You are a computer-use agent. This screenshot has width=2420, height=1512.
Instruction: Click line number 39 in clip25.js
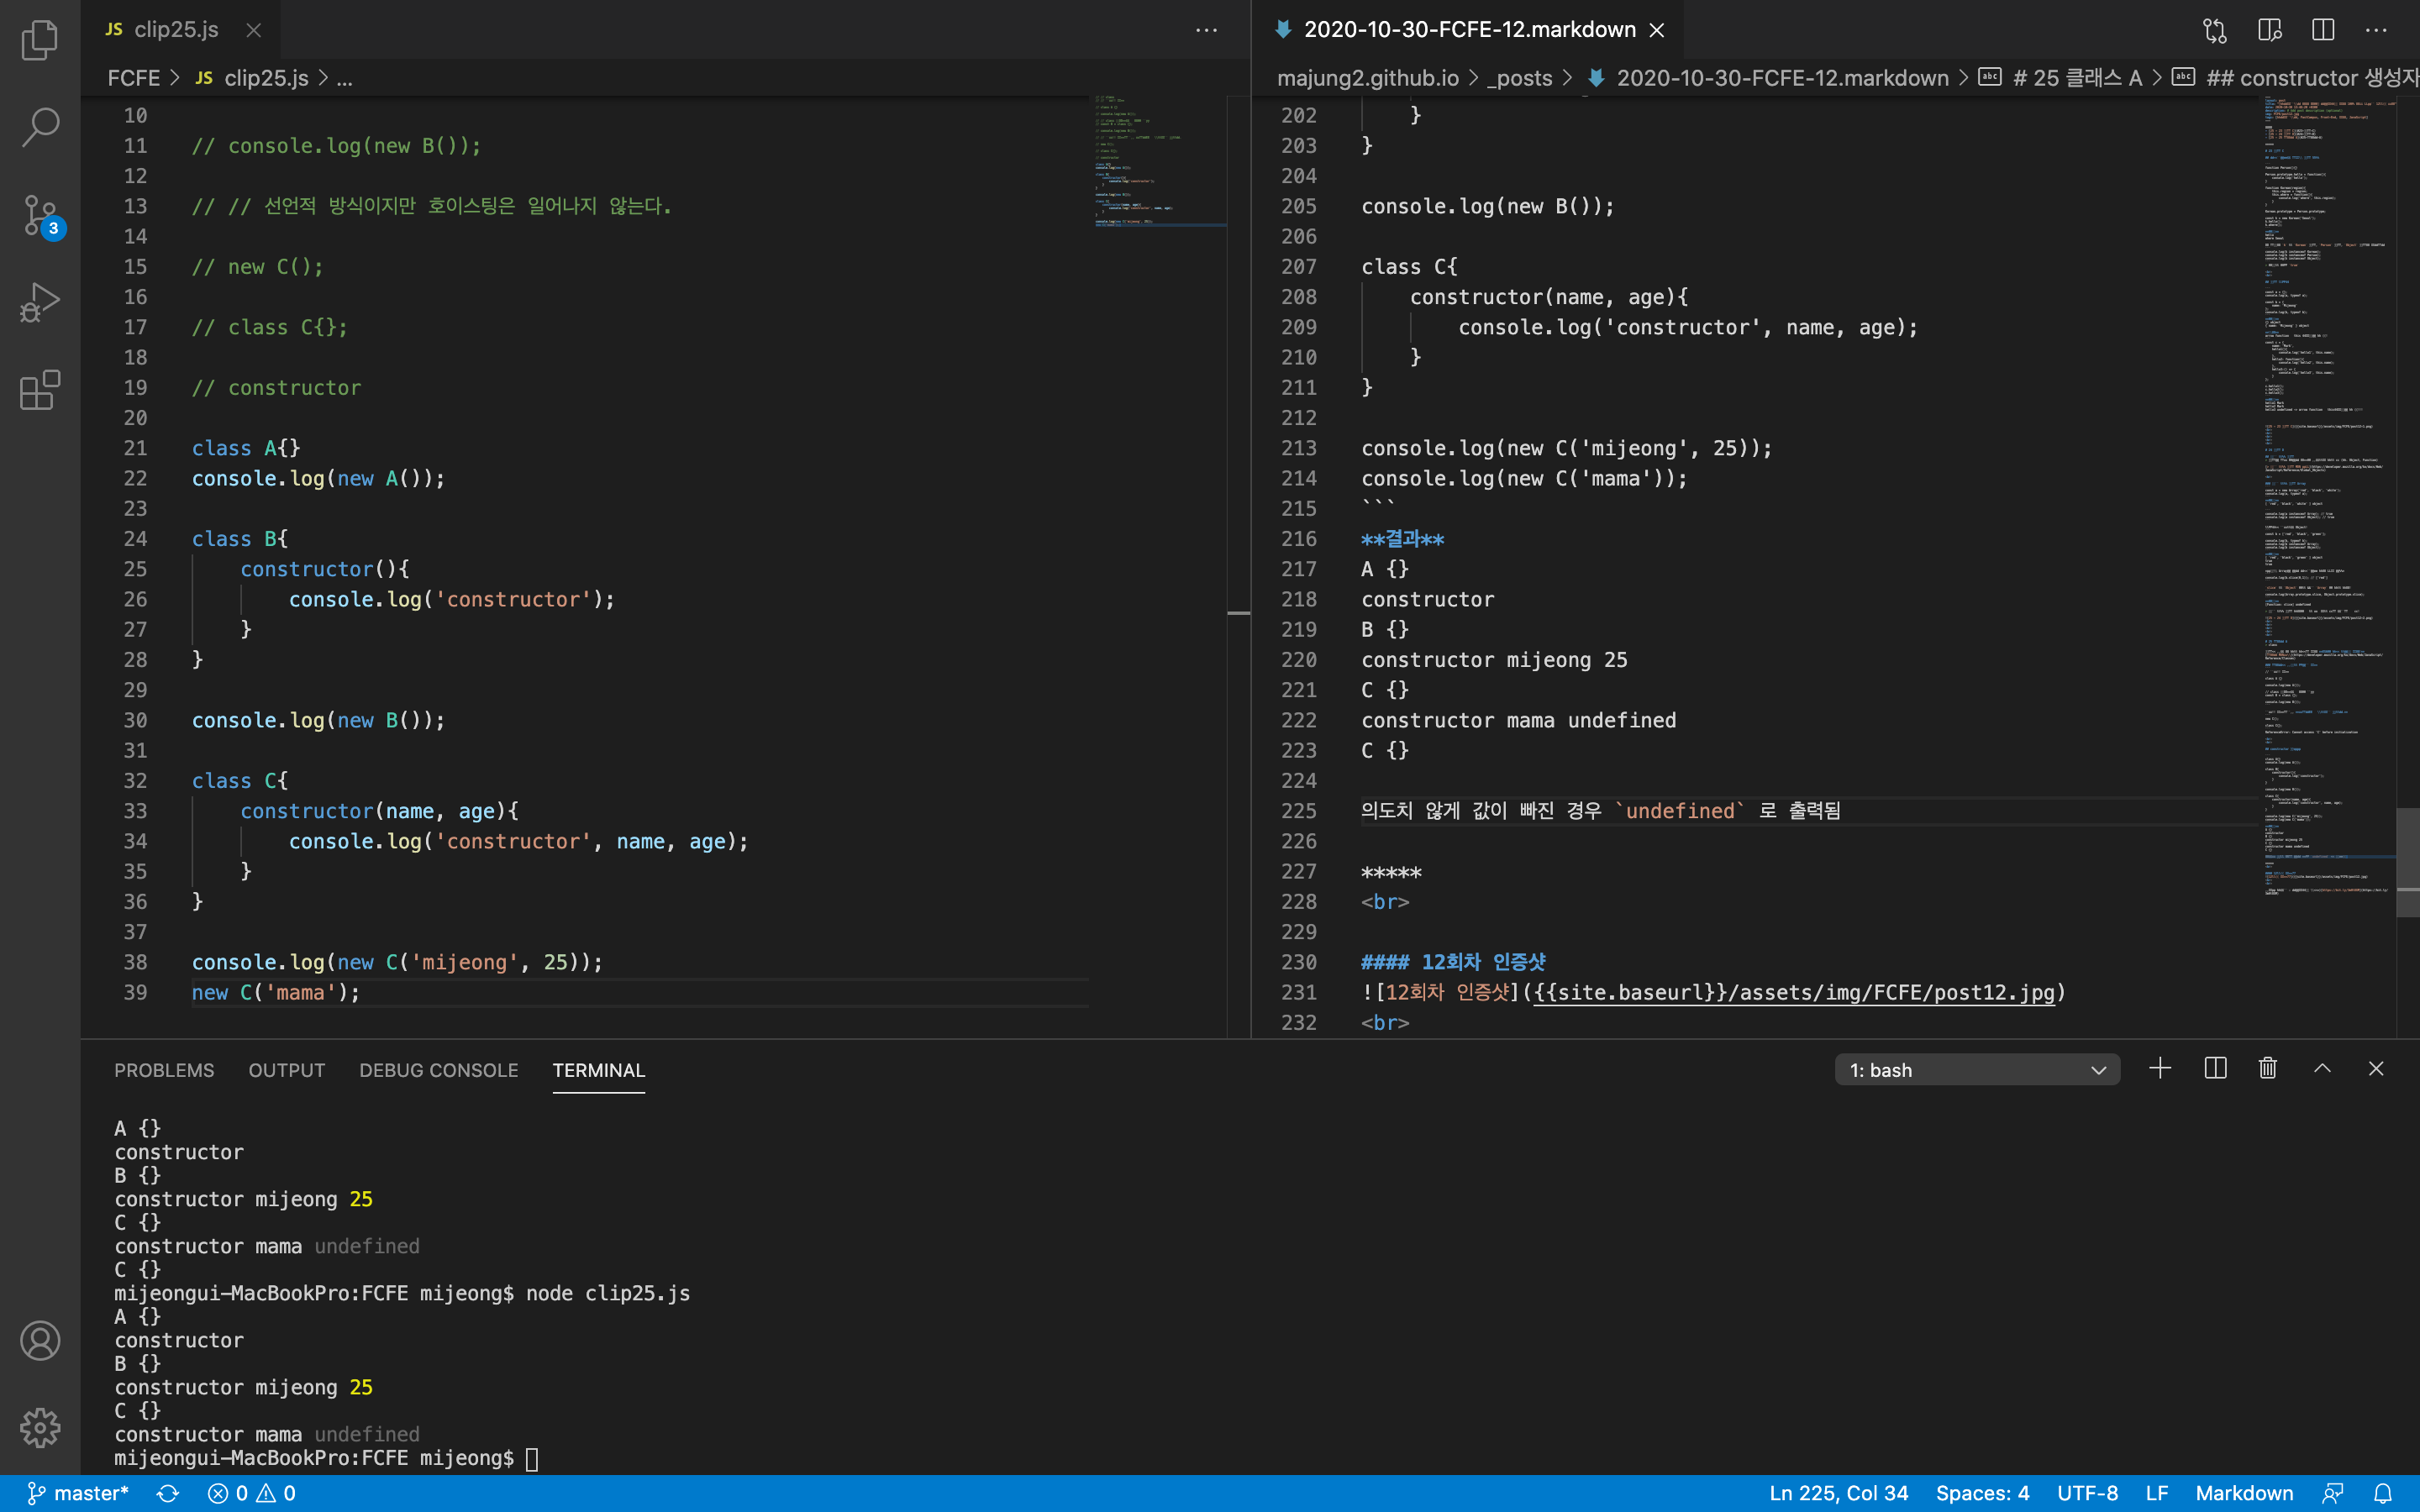pos(135,993)
